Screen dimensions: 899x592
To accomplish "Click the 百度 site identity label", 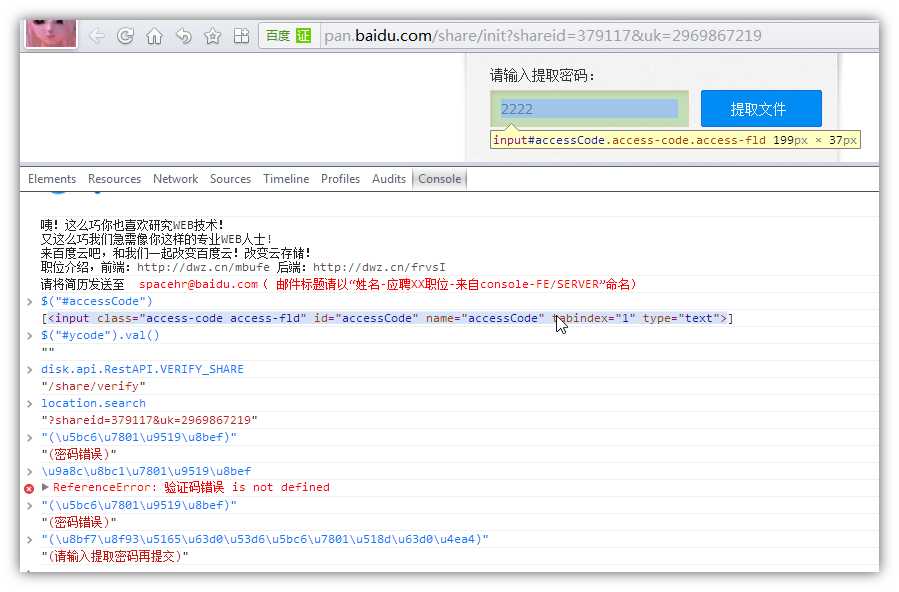I will coord(277,36).
